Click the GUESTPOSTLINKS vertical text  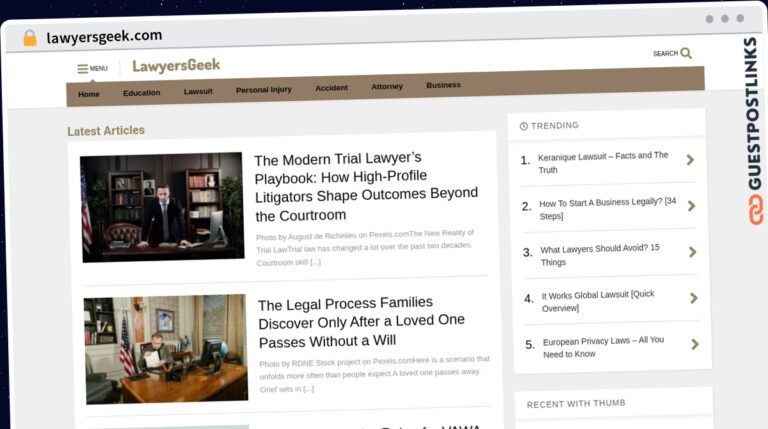tap(753, 113)
